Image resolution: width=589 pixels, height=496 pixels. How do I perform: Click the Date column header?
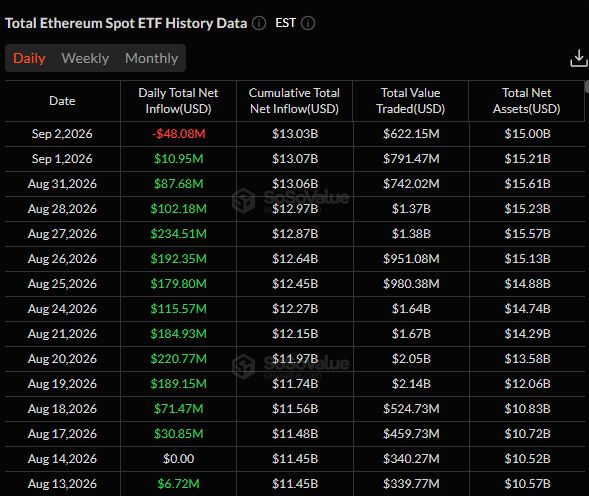point(62,101)
